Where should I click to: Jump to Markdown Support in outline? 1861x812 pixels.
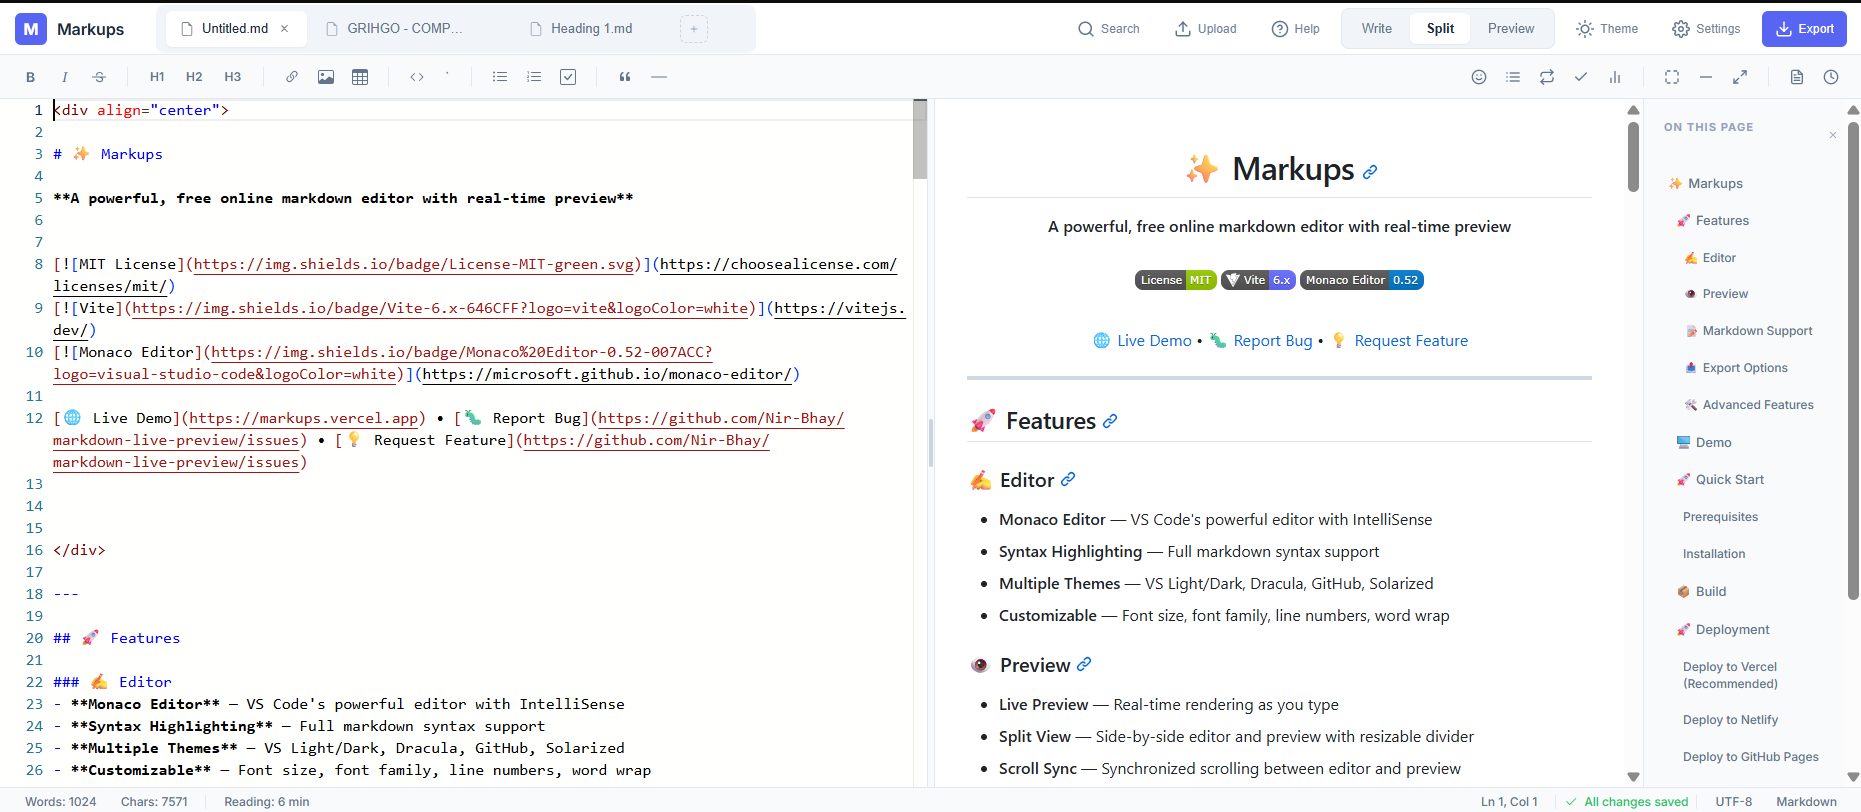(x=1748, y=331)
